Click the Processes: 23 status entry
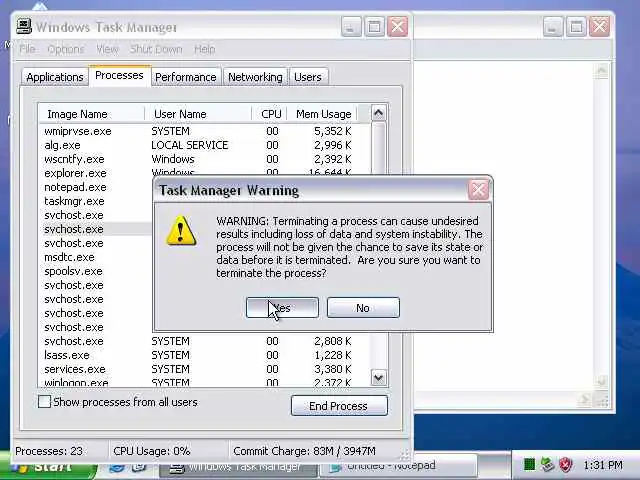The width and height of the screenshot is (640, 480). coord(49,451)
